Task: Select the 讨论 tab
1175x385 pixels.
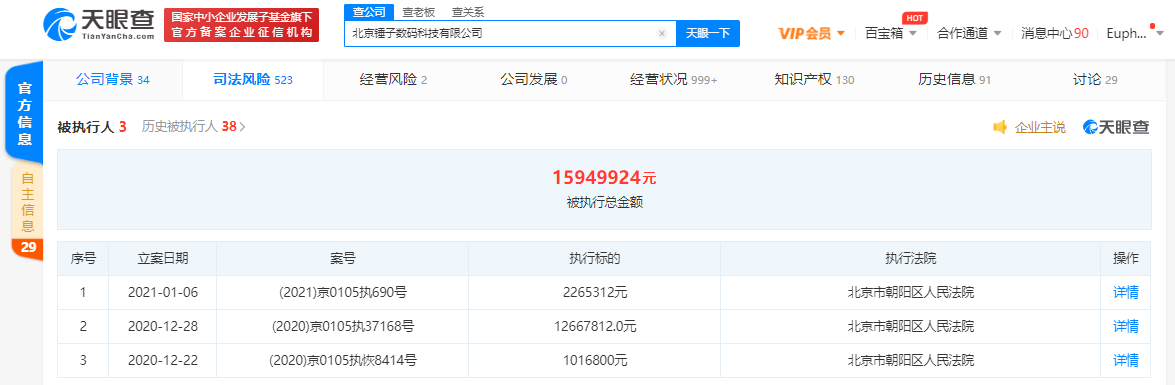Action: click(x=1096, y=79)
